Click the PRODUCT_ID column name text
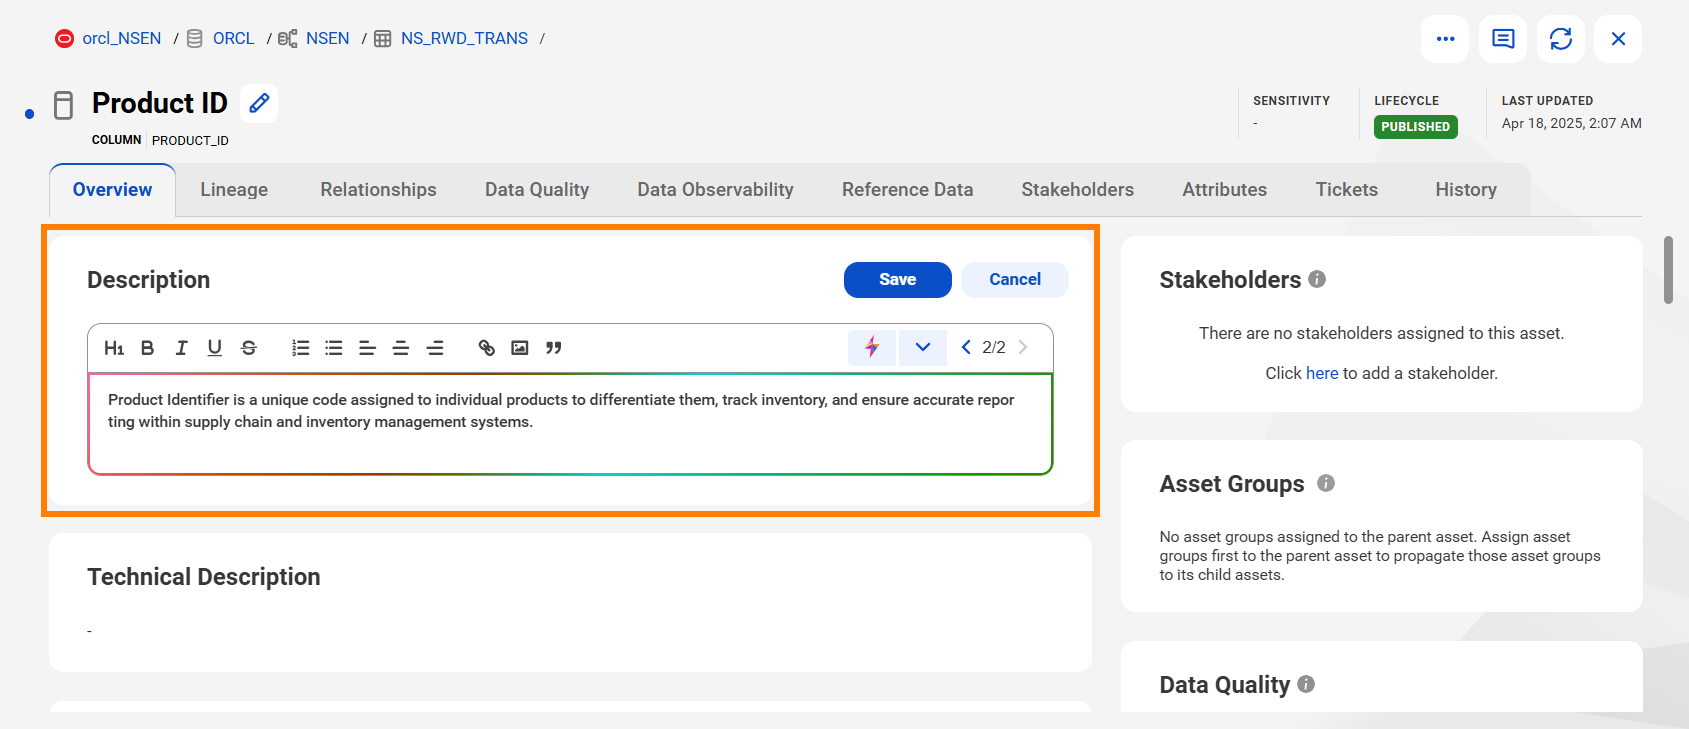 point(190,140)
